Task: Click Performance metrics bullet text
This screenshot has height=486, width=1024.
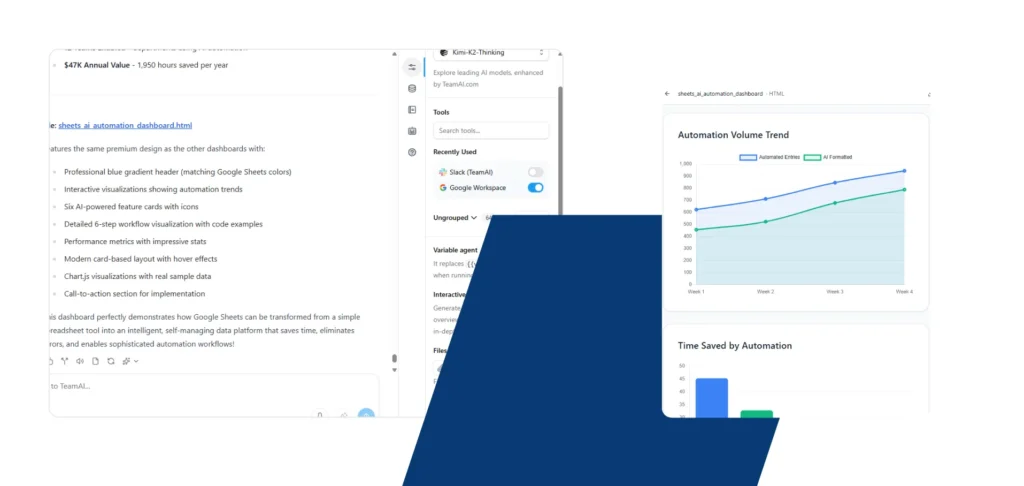Action: [135, 242]
